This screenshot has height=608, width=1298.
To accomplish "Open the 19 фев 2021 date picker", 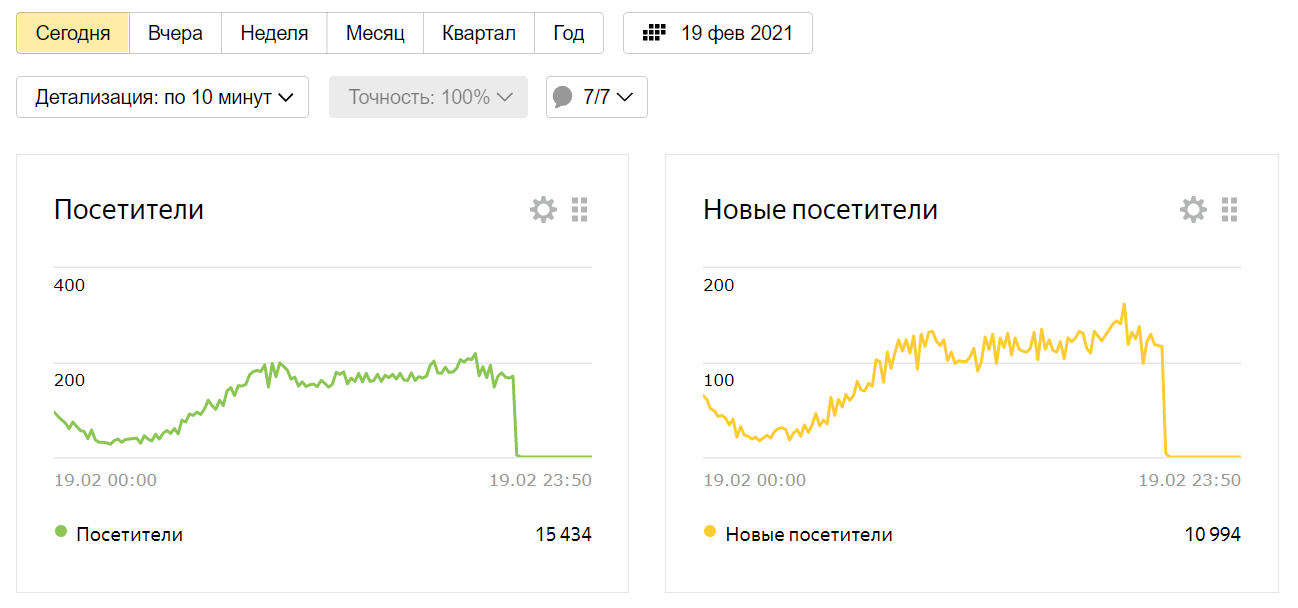I will [718, 33].
